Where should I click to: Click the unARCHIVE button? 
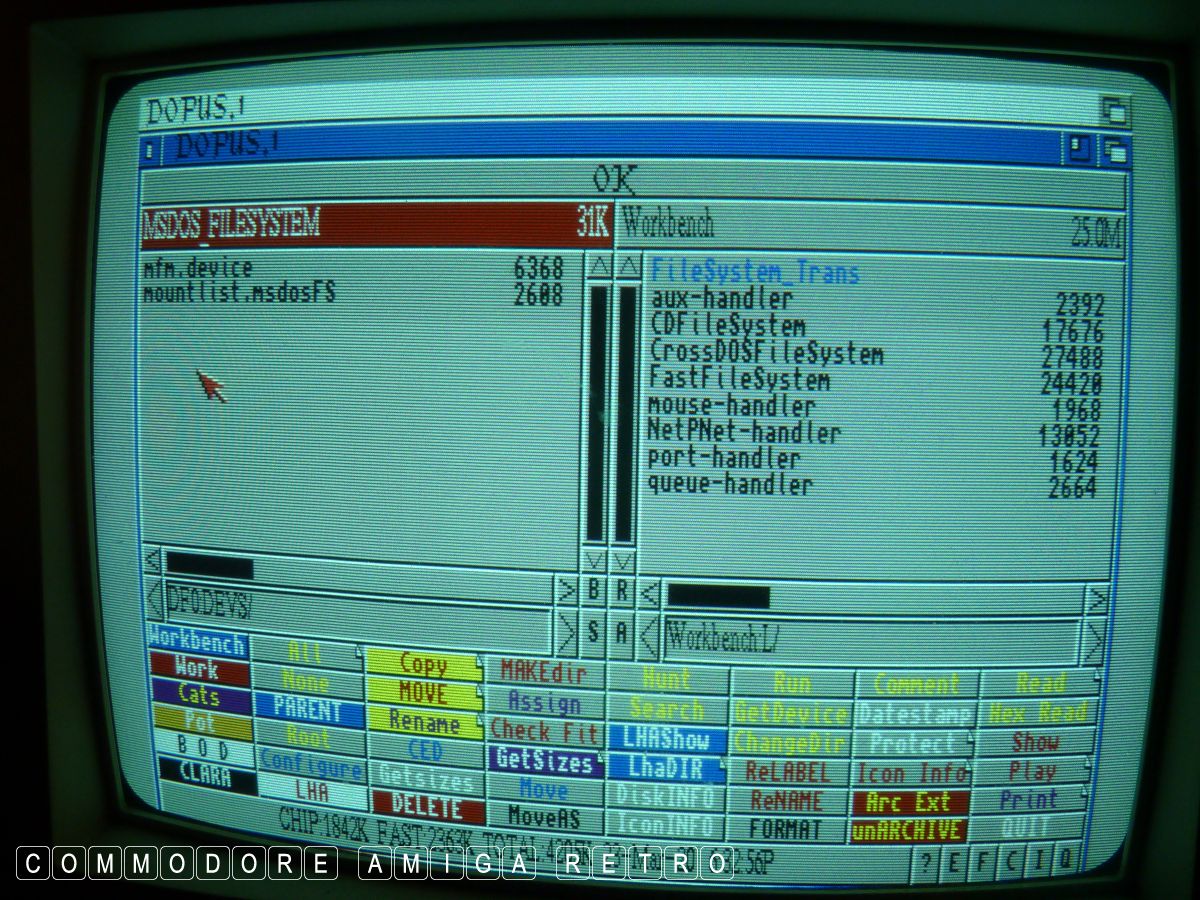tap(908, 831)
